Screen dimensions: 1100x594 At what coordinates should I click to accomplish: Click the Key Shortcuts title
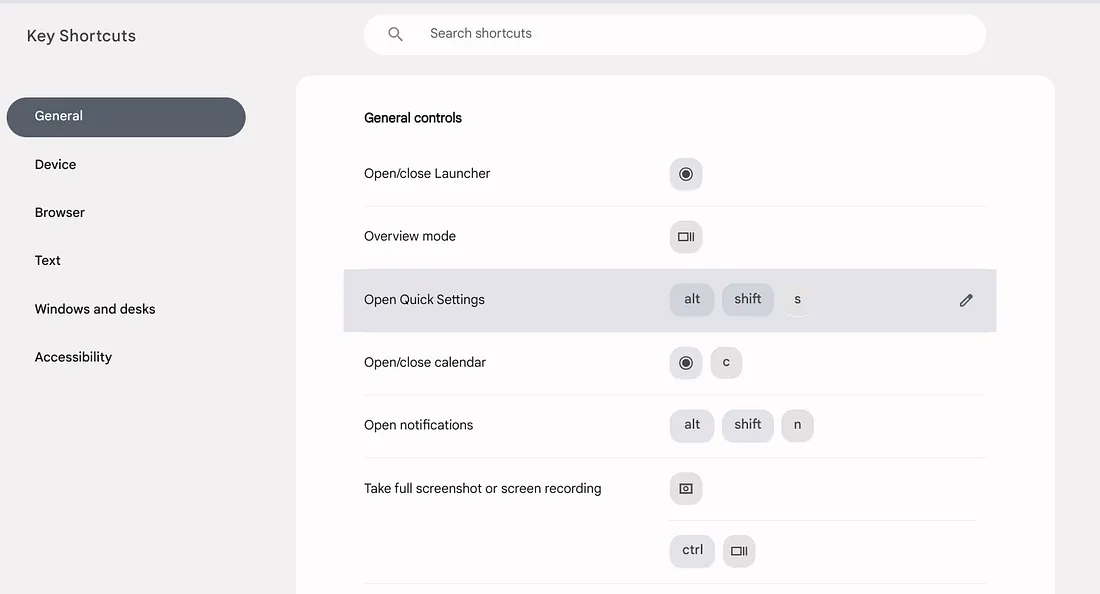tap(81, 36)
